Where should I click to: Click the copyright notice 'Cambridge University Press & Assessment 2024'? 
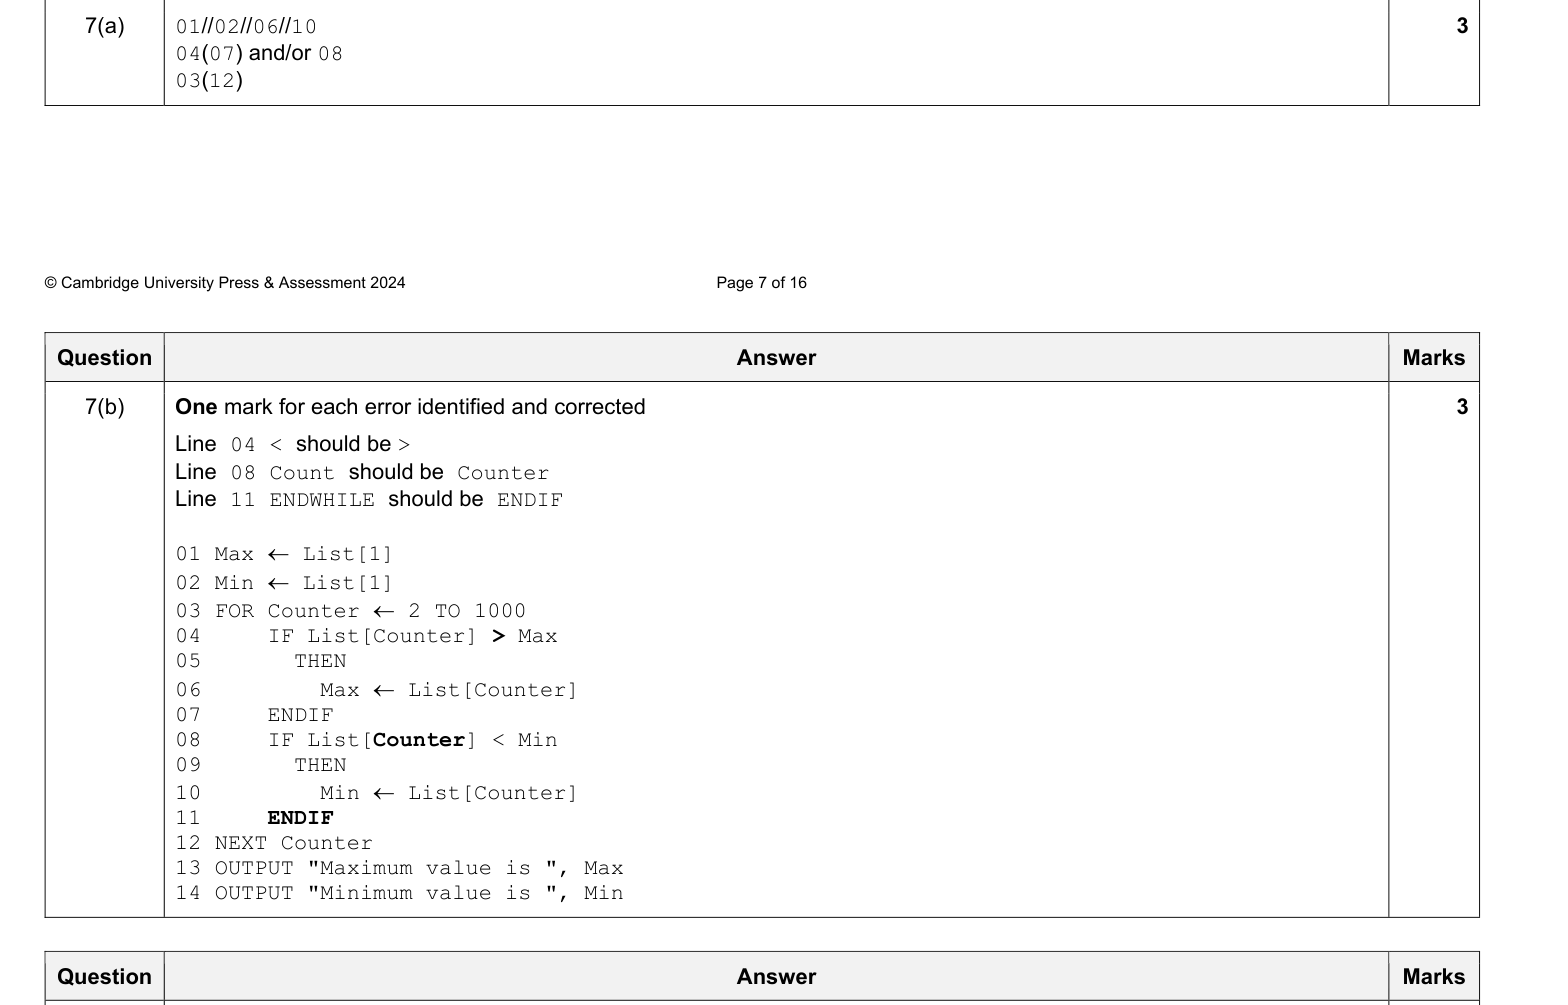click(225, 283)
